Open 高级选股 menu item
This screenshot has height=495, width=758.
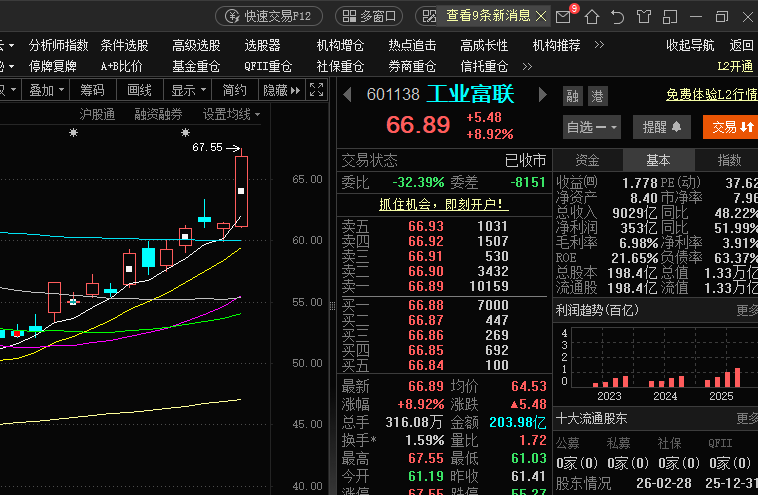click(196, 45)
